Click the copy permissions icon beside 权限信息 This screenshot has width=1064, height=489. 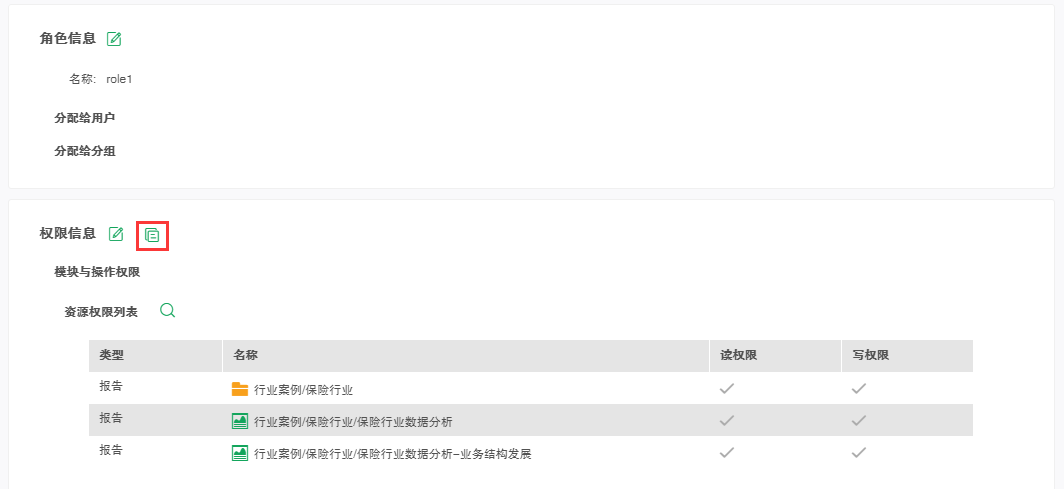[x=152, y=235]
